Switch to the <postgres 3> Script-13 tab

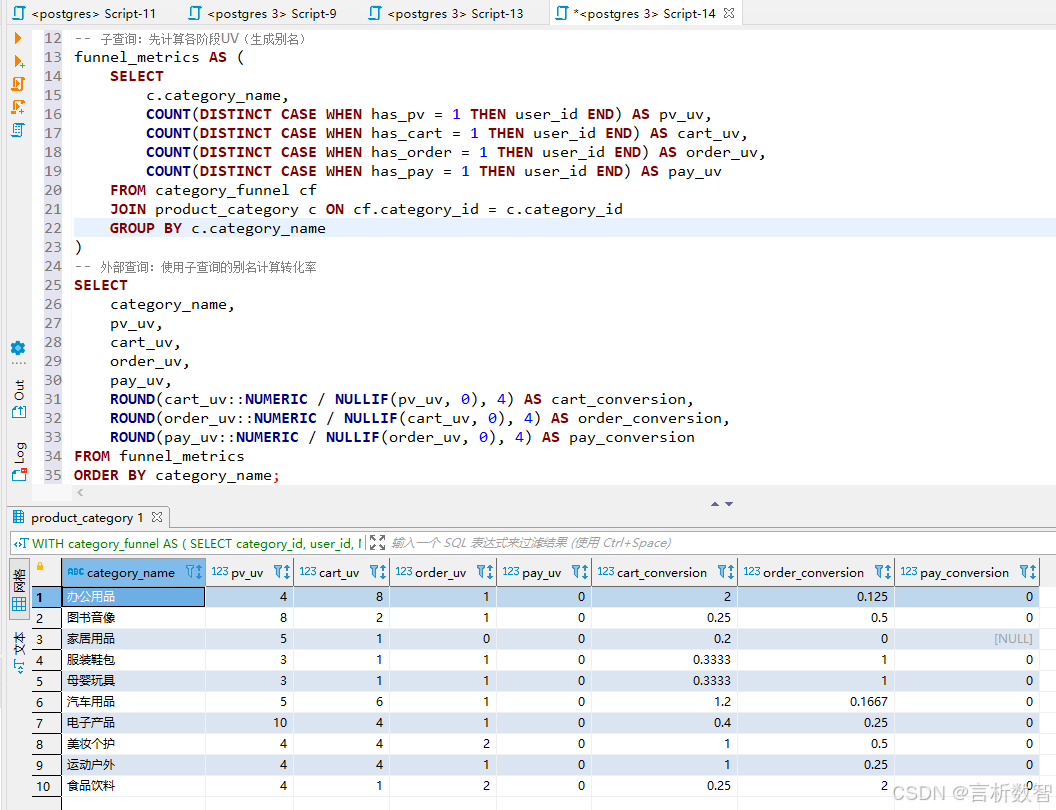(447, 13)
